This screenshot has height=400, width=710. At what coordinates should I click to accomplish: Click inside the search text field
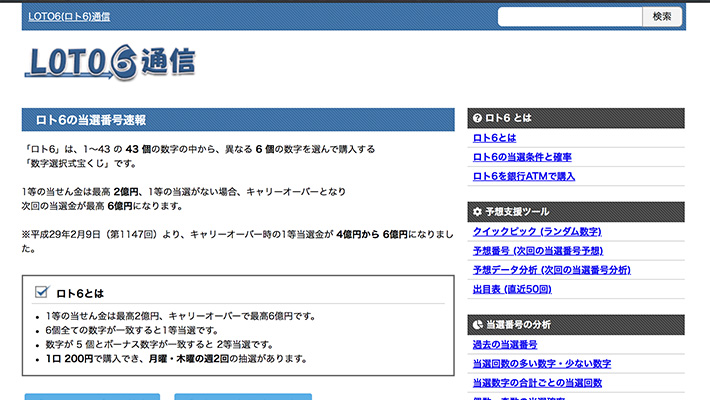point(567,16)
